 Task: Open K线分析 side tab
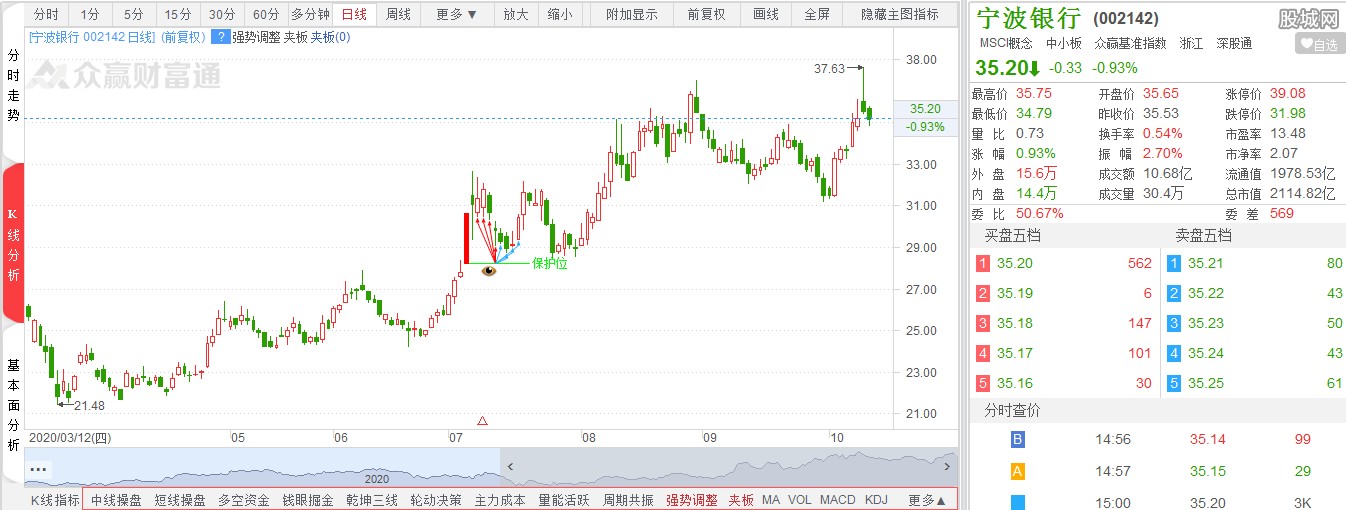coord(13,245)
